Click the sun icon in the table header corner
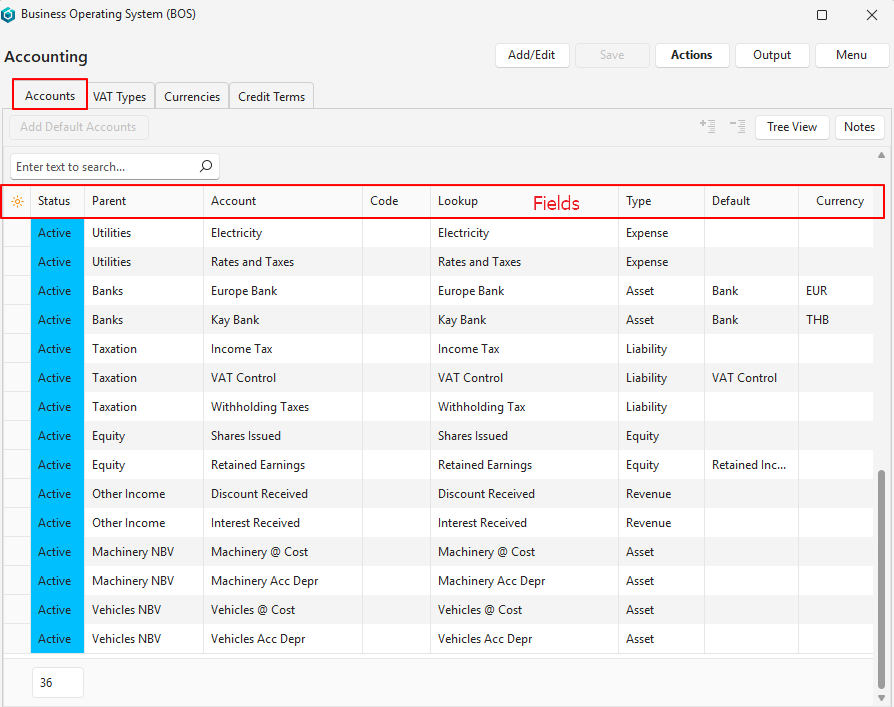Image resolution: width=894 pixels, height=707 pixels. coord(16,201)
